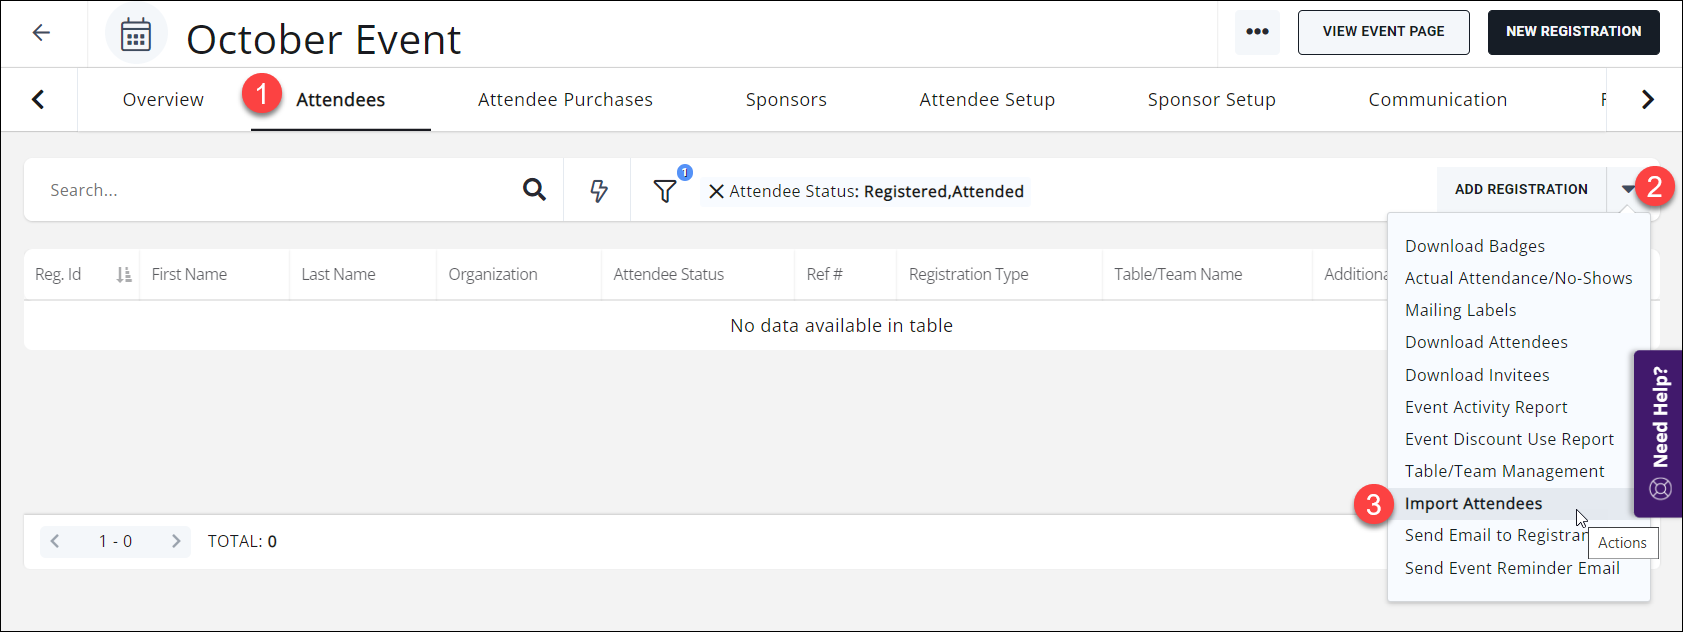Click the calendar event icon

pos(136,35)
